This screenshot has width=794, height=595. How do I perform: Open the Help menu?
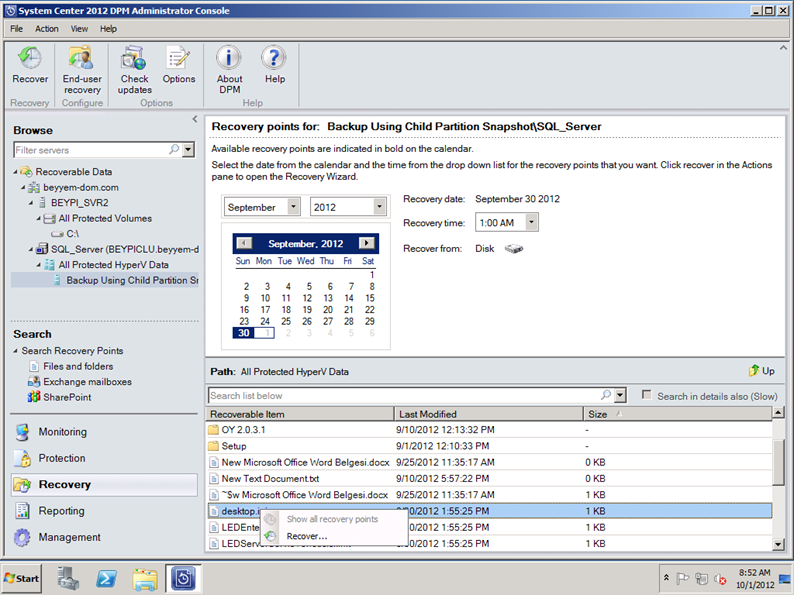pyautogui.click(x=108, y=29)
